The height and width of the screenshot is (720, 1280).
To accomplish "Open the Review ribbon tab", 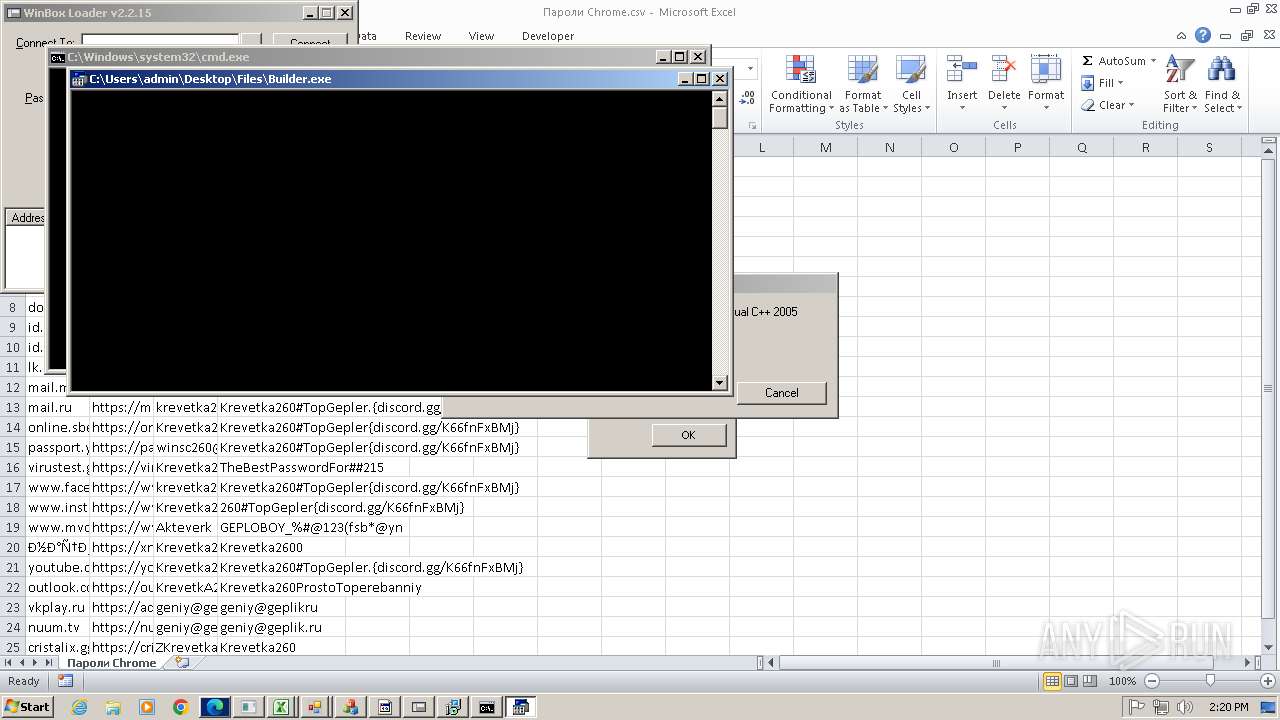I will tap(423, 36).
